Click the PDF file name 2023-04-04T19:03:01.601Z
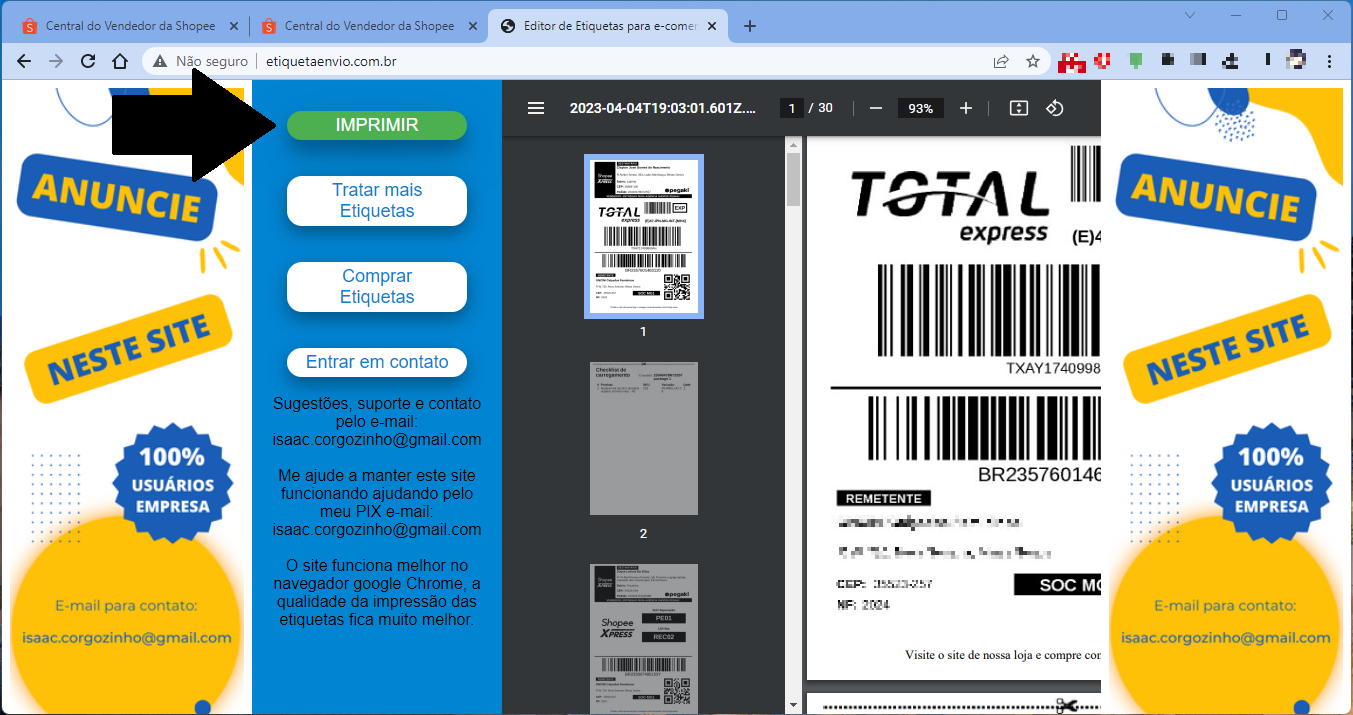The width and height of the screenshot is (1353, 715). coord(663,108)
